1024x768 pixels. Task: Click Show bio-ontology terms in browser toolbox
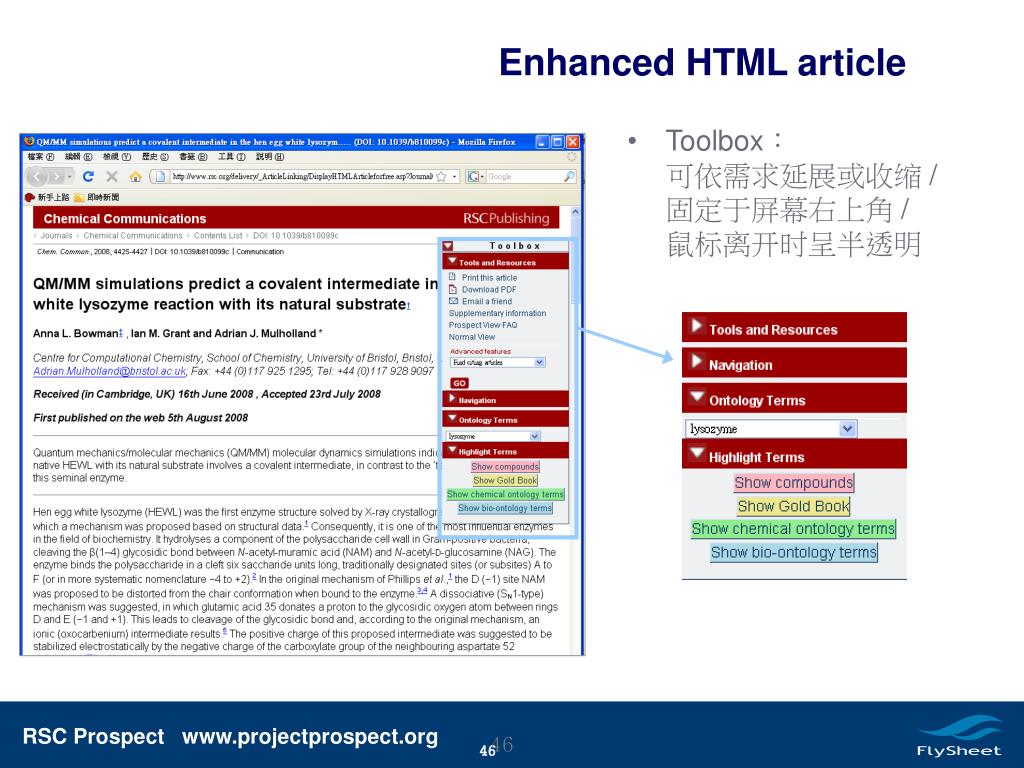[x=505, y=508]
